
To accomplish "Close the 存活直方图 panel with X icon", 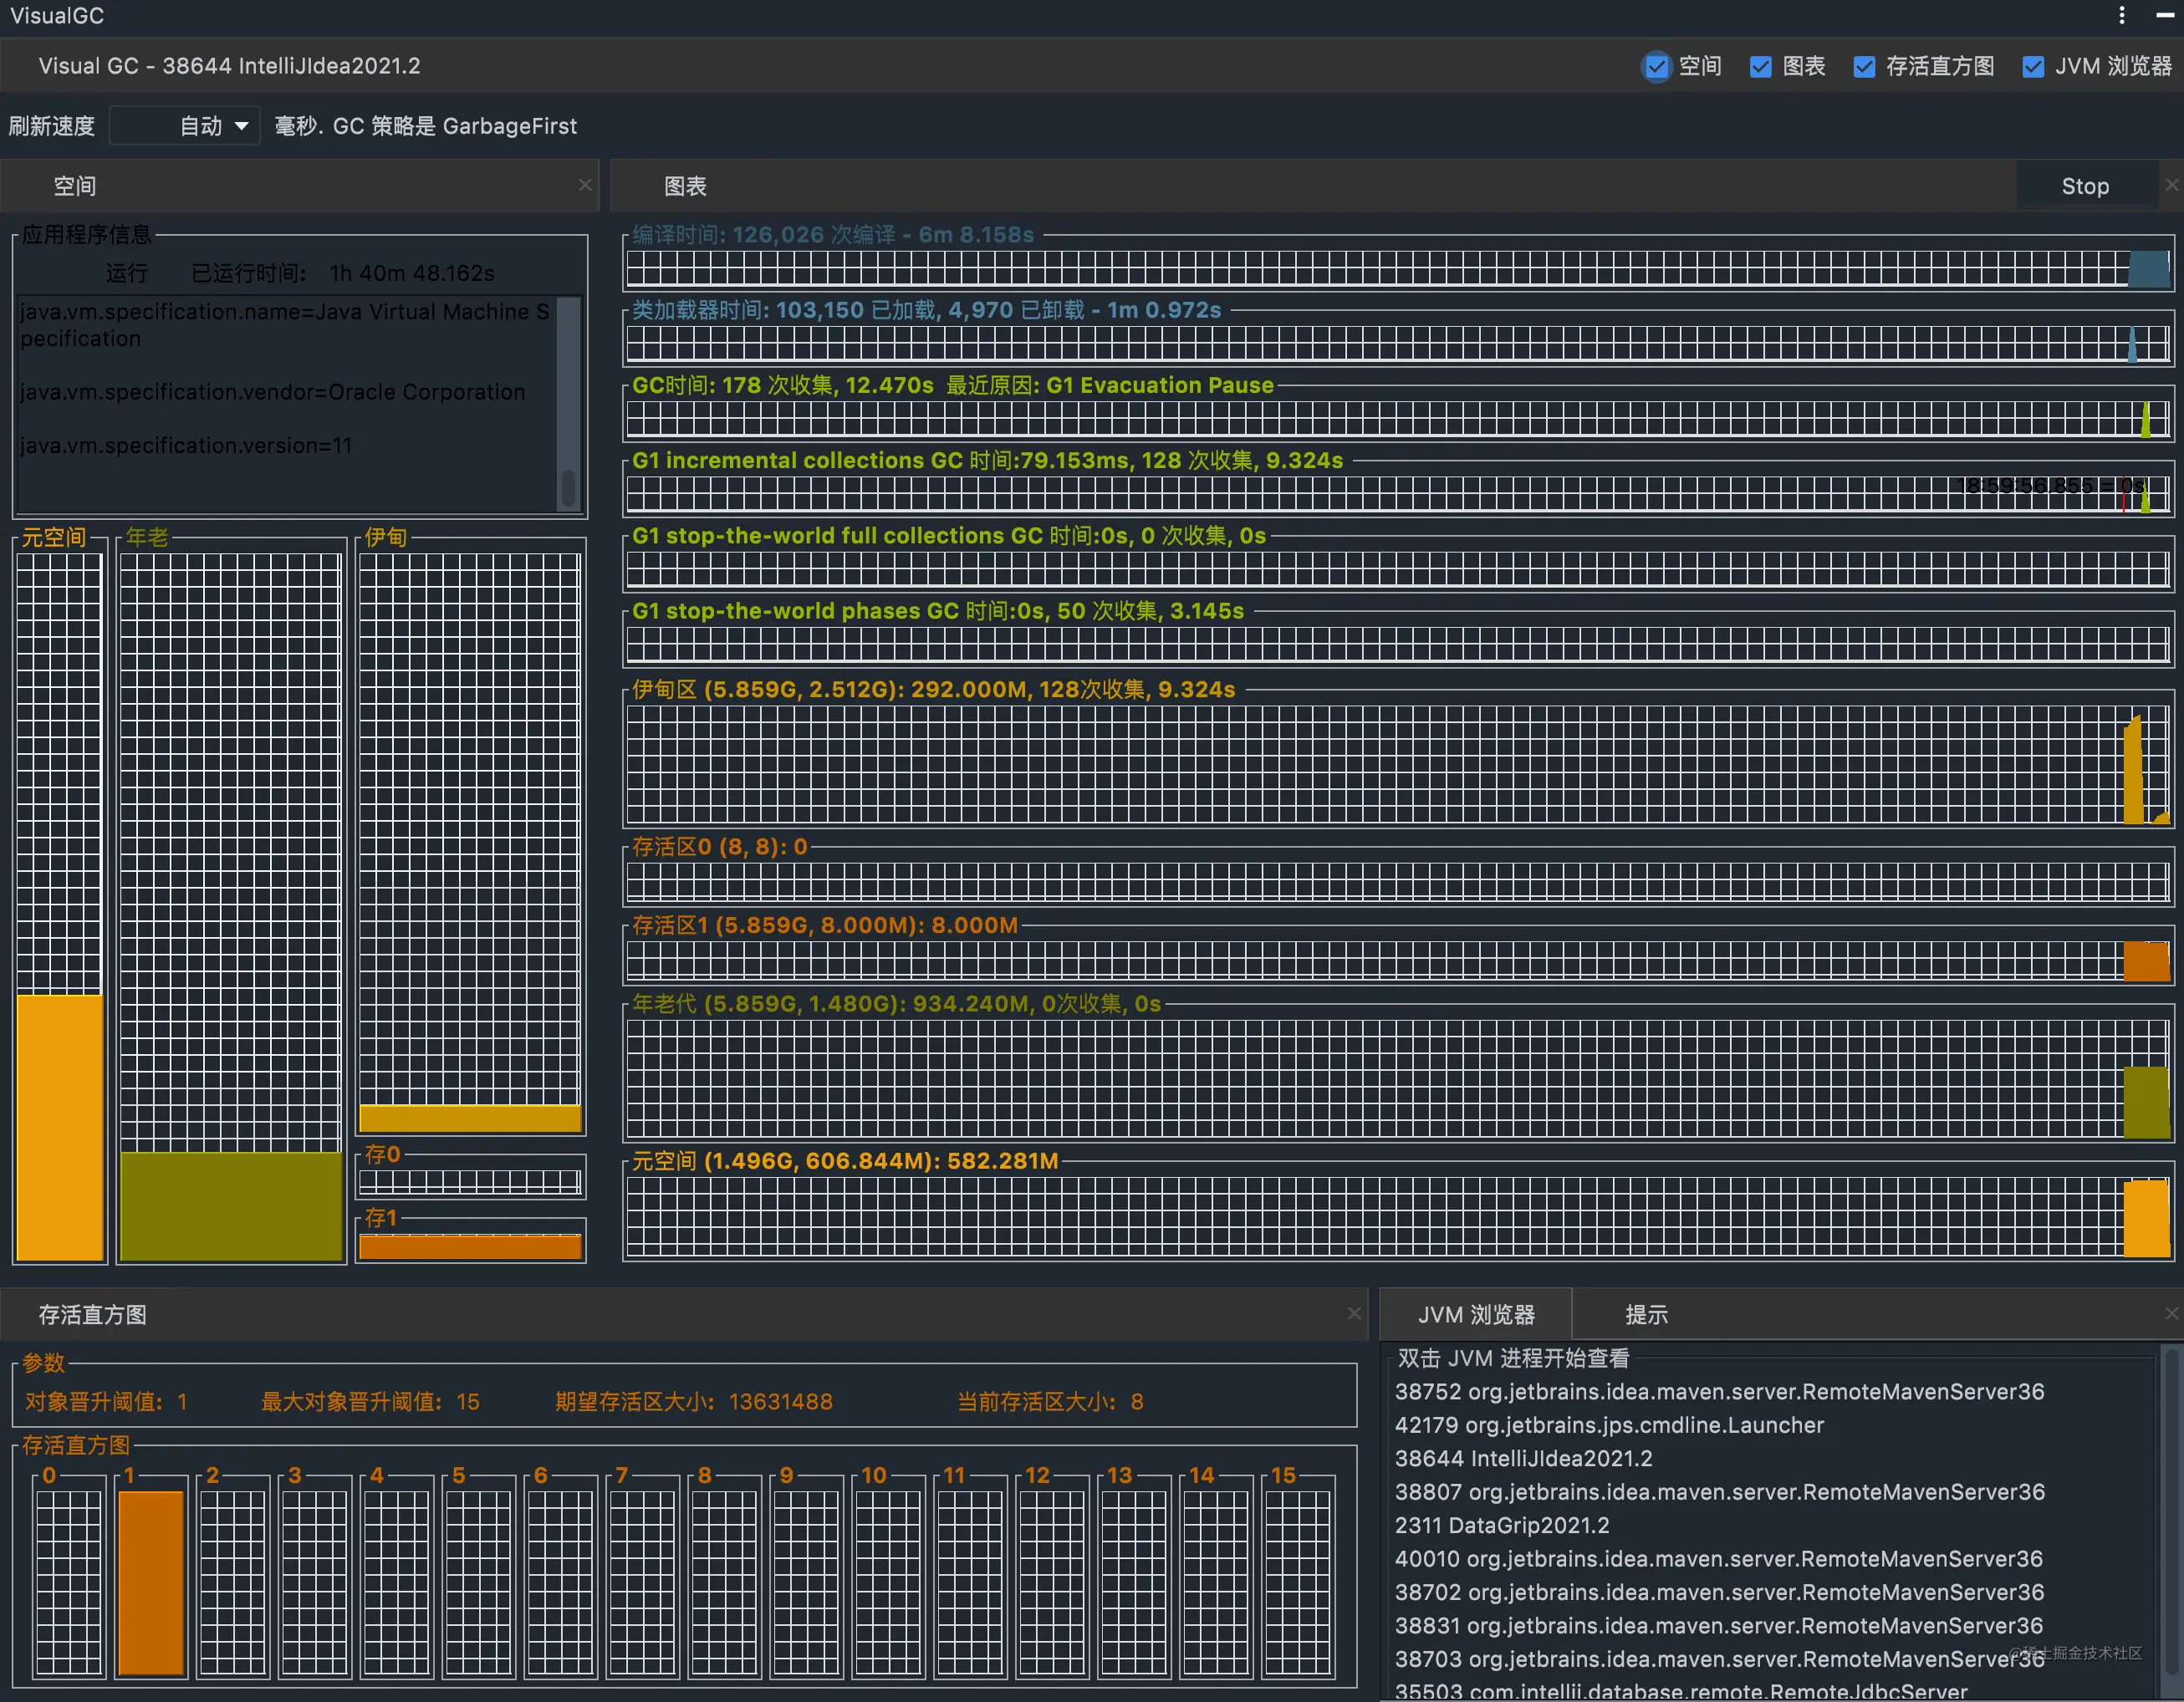I will pos(1354,1313).
